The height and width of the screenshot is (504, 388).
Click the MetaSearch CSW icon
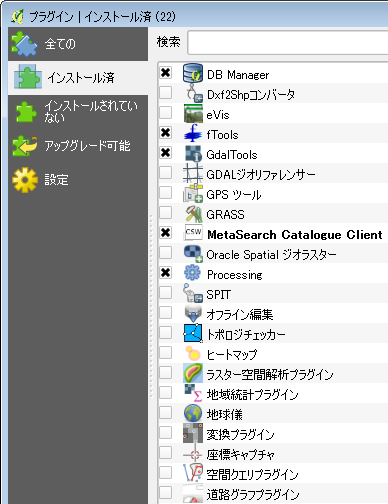[193, 233]
